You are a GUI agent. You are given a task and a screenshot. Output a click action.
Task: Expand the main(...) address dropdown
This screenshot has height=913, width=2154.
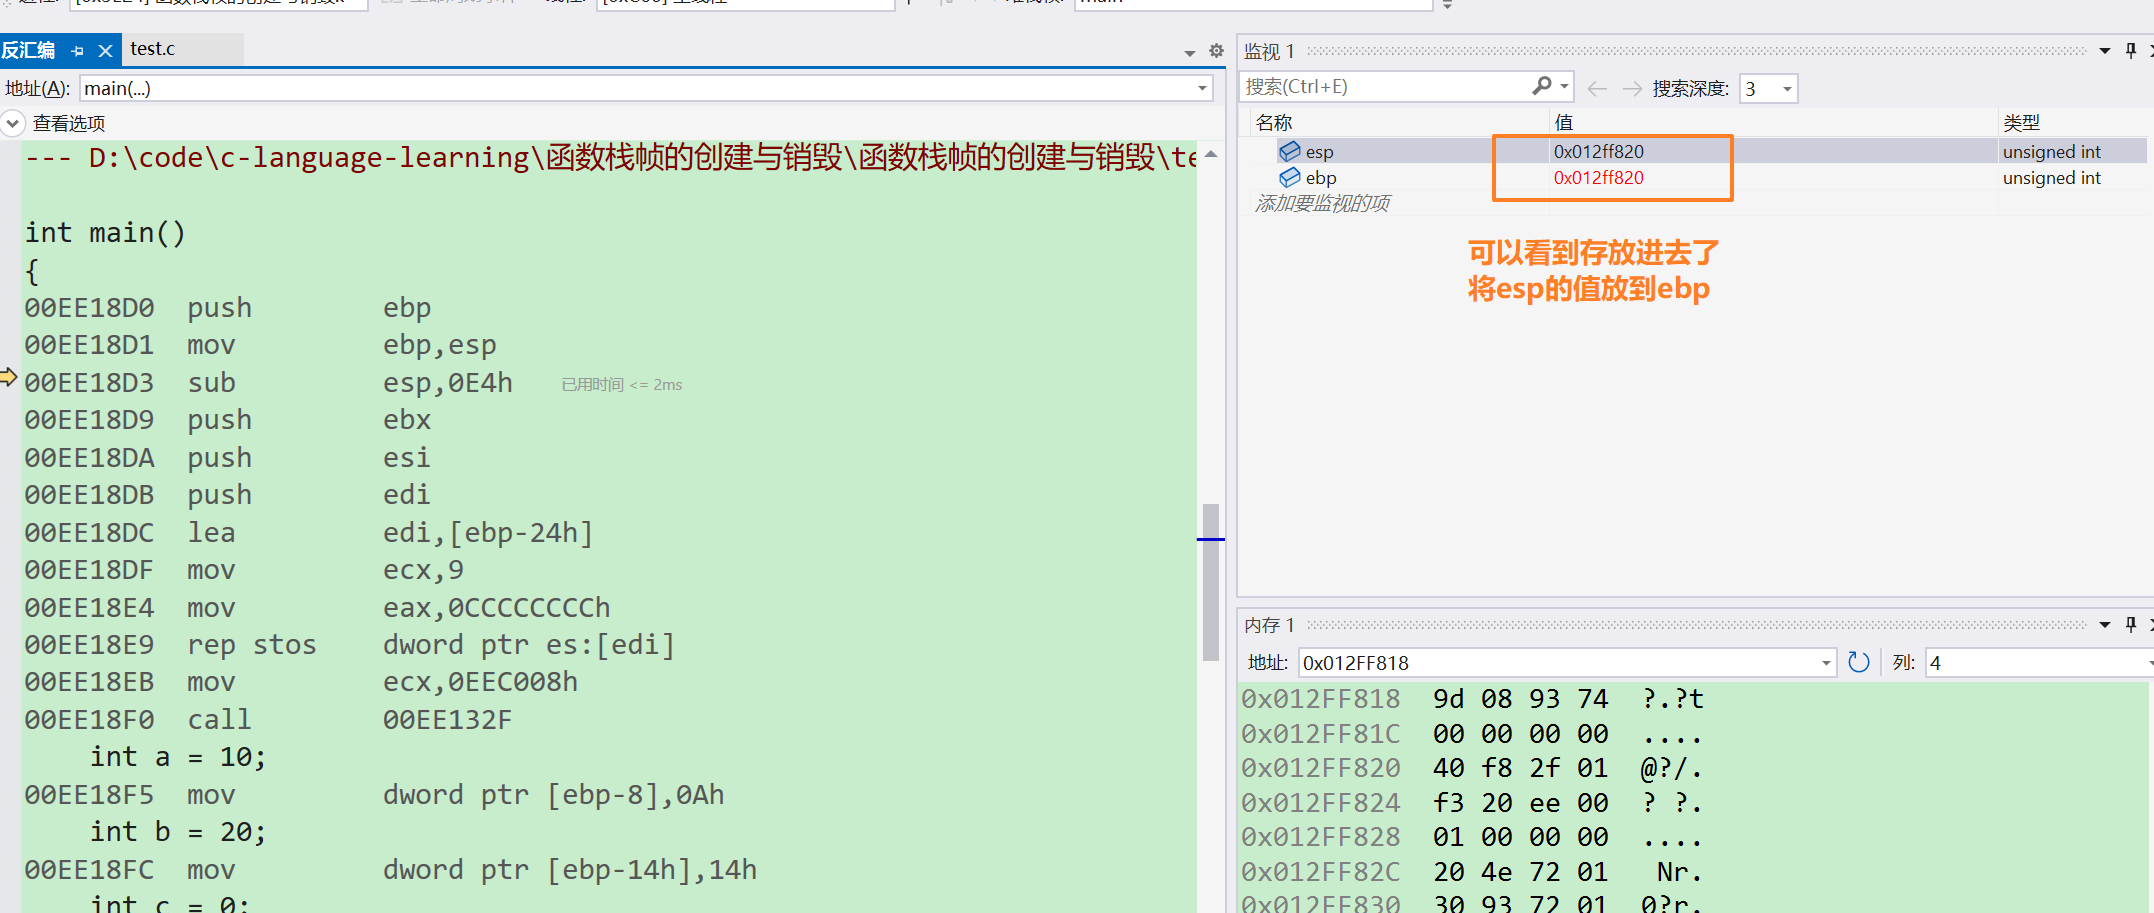pos(1202,88)
